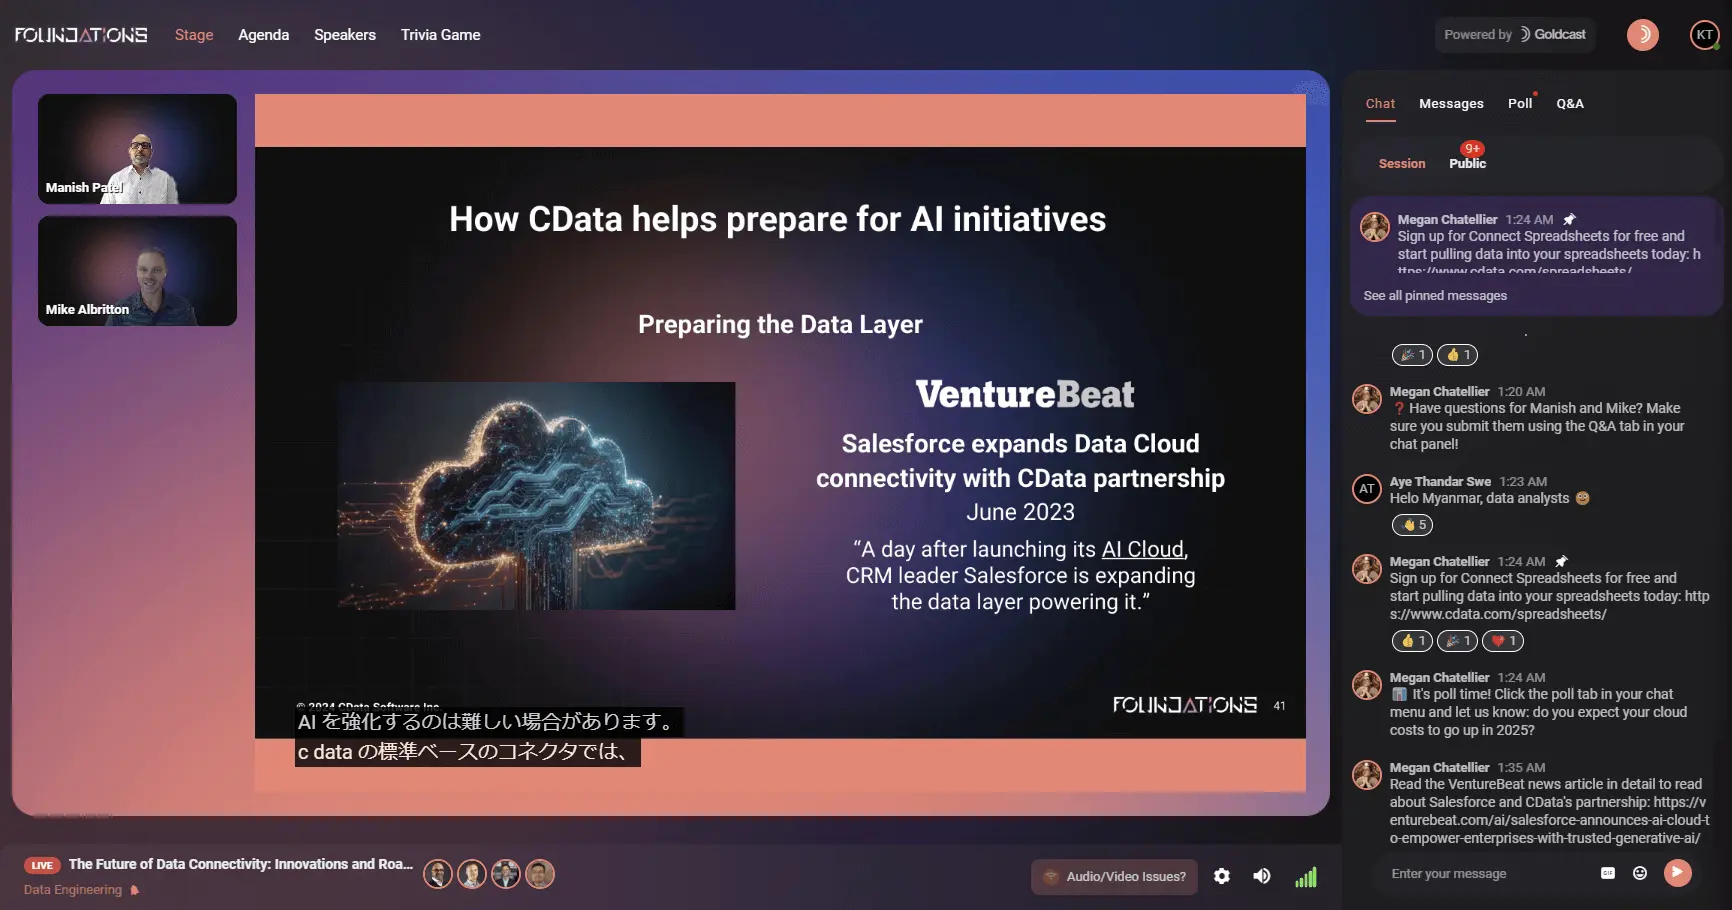Send the chat message with orange arrow button

coord(1678,873)
